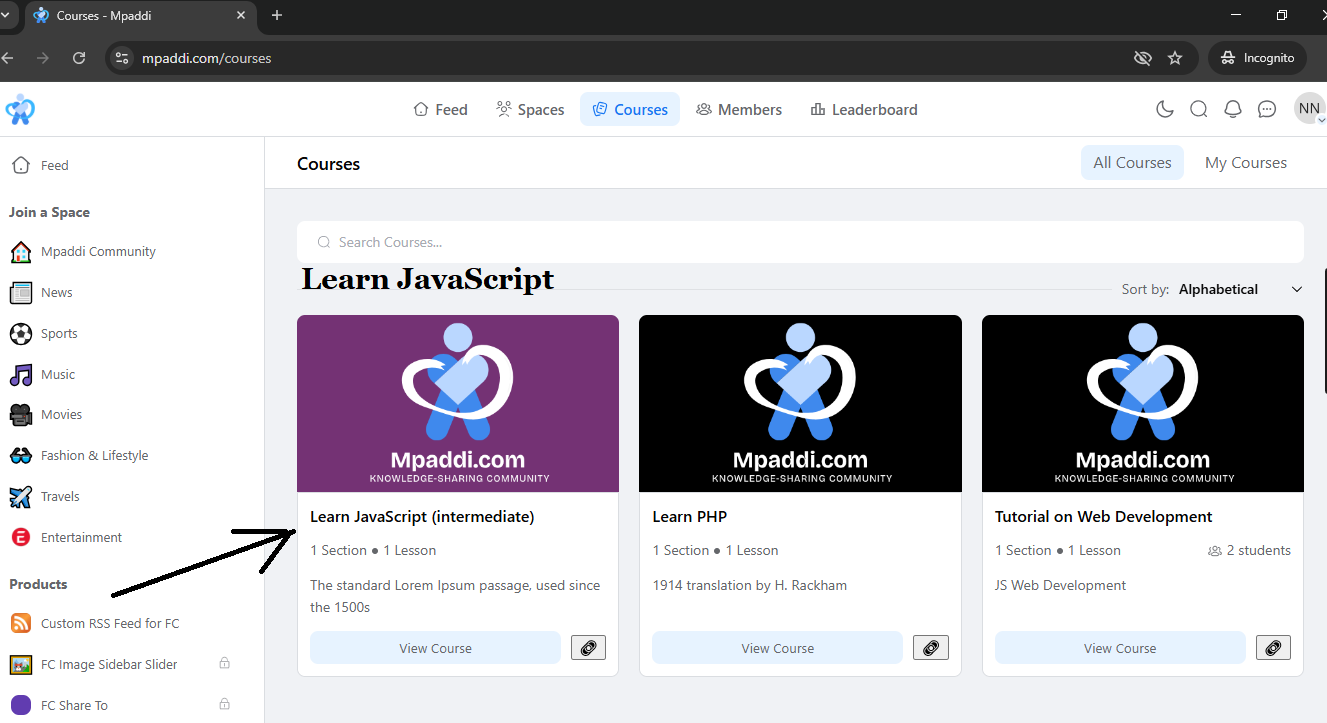Go to Members in top navigation
The width and height of the screenshot is (1327, 723).
739,110
